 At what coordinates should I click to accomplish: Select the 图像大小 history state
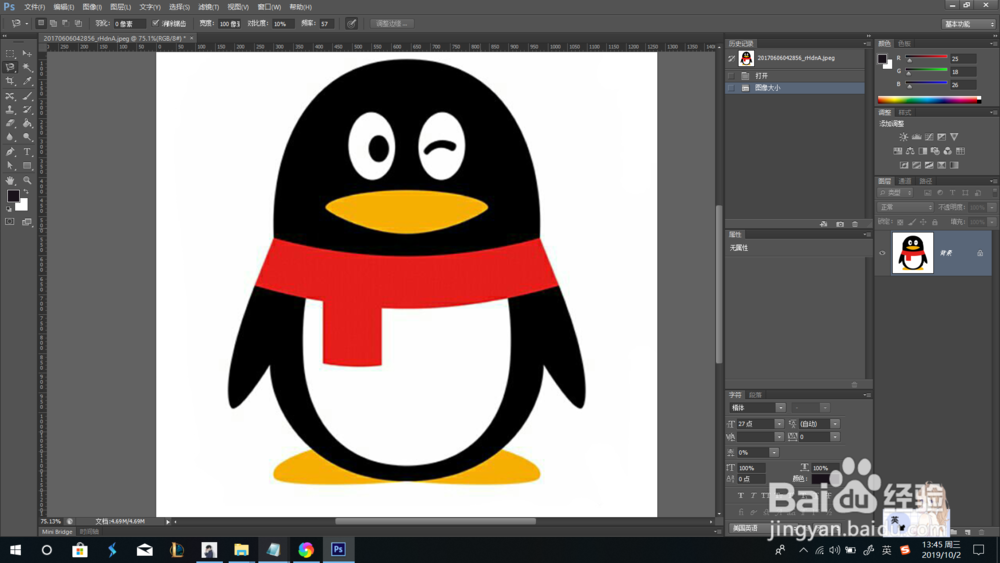tap(795, 88)
